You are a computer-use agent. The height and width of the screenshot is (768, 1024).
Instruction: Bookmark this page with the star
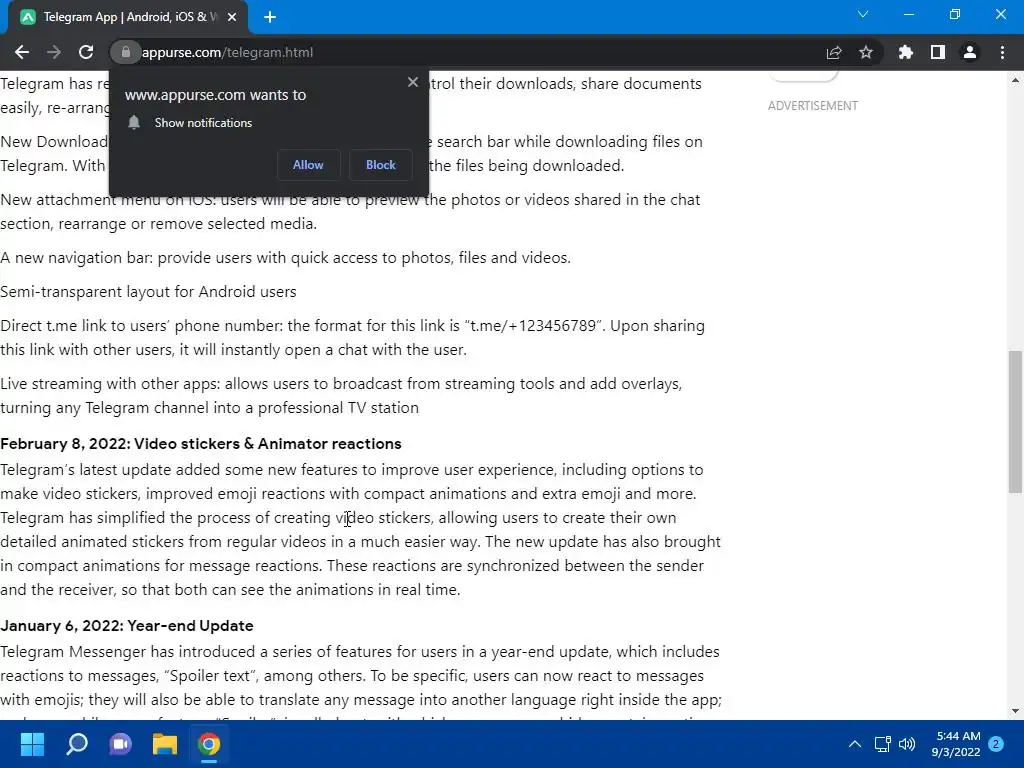pos(866,52)
